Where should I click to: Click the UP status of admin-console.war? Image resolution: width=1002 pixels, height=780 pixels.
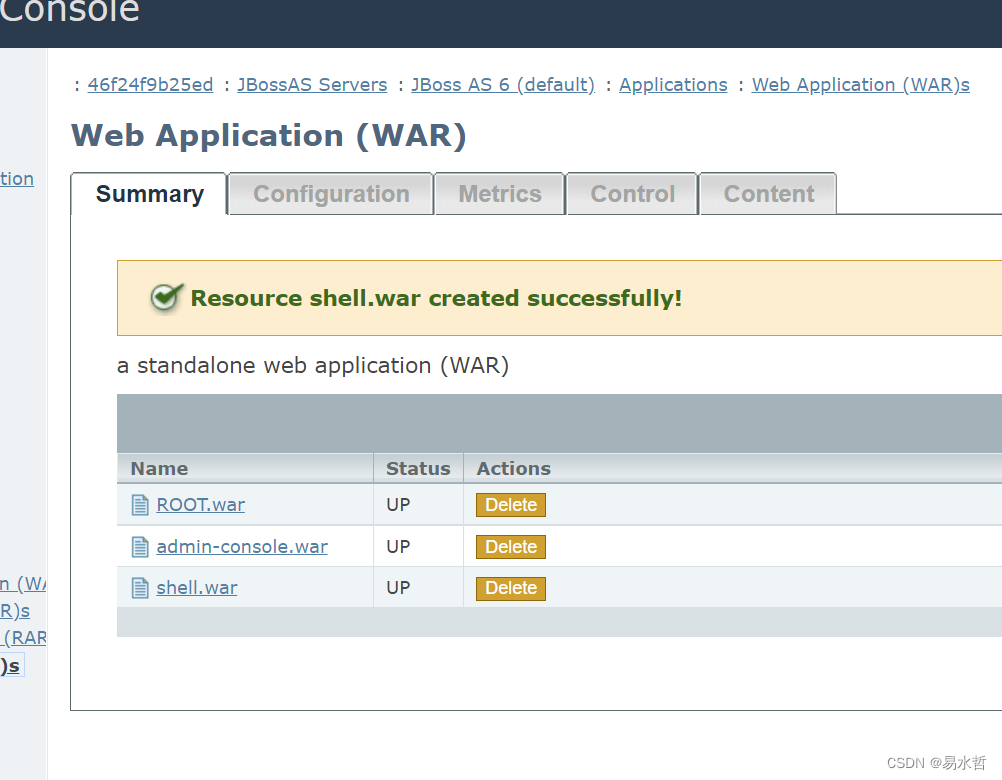coord(398,547)
